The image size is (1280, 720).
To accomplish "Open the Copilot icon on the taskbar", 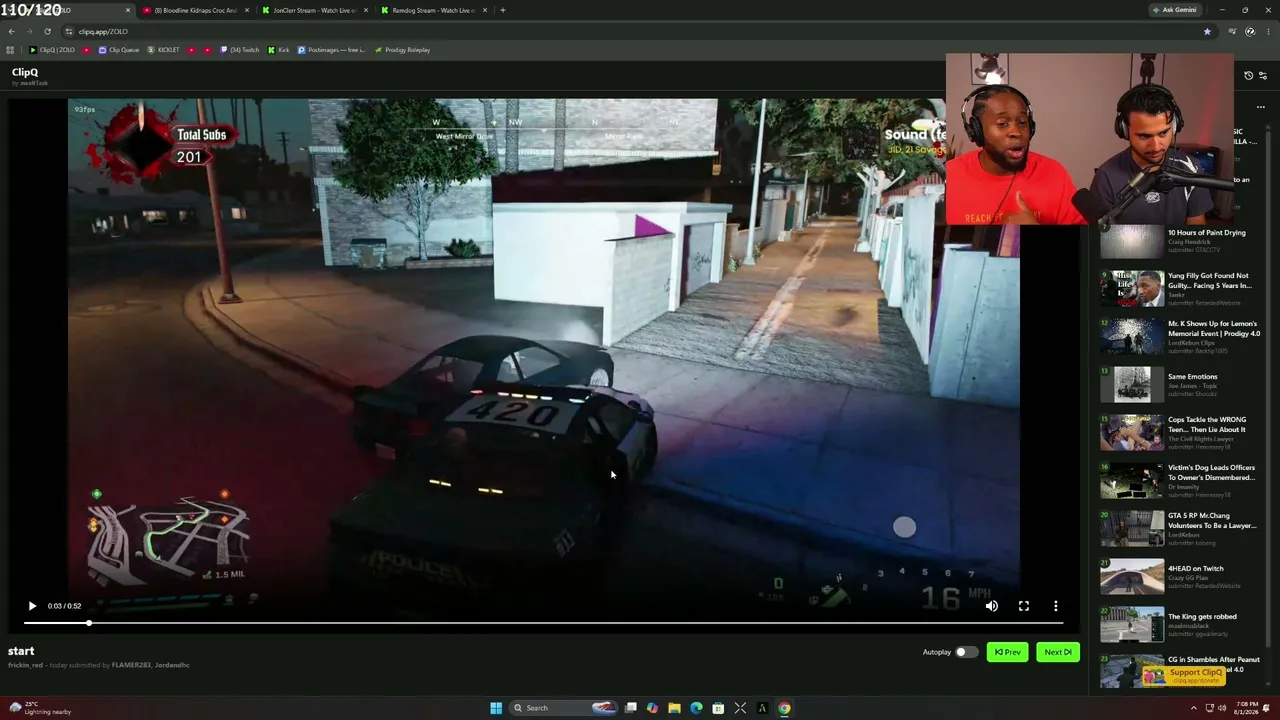I will pos(652,708).
